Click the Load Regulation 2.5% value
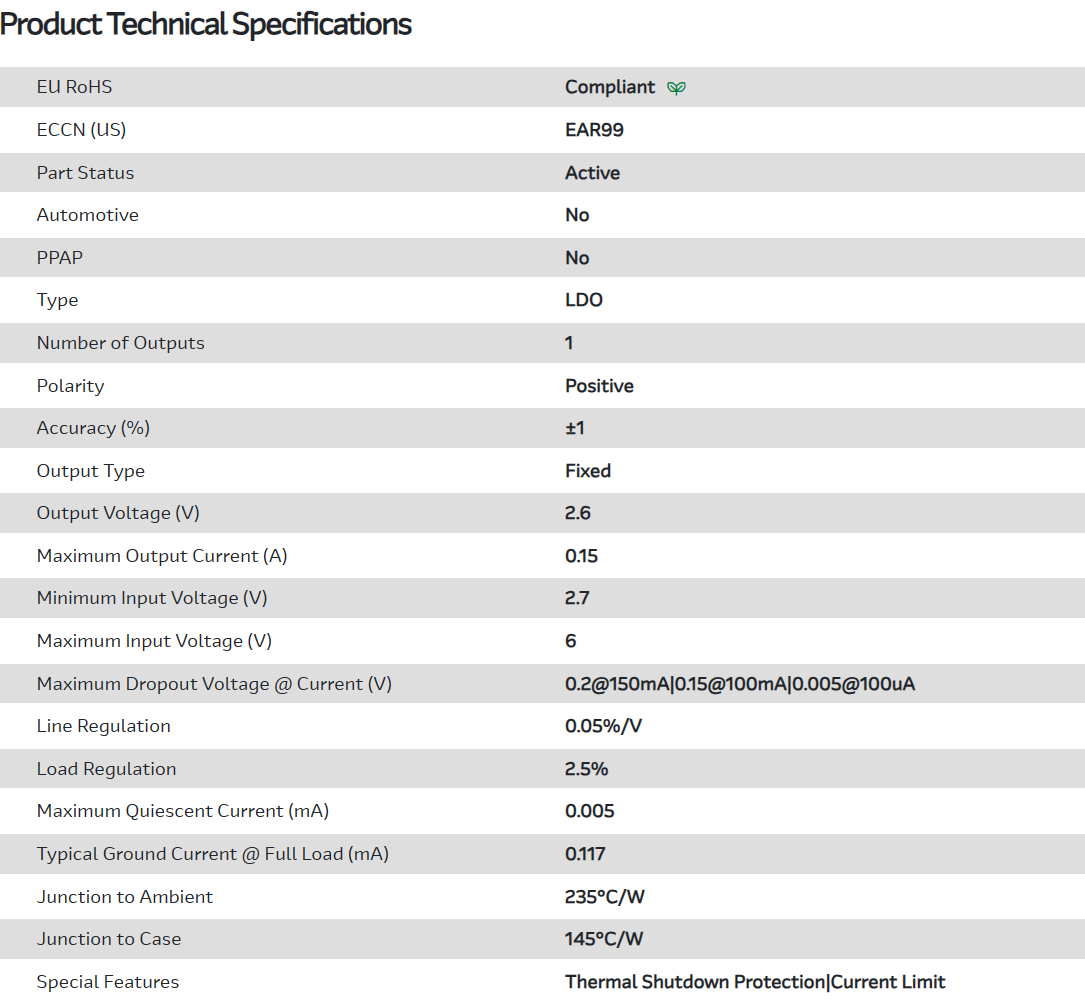Viewport: 1085px width, 1004px height. (586, 769)
